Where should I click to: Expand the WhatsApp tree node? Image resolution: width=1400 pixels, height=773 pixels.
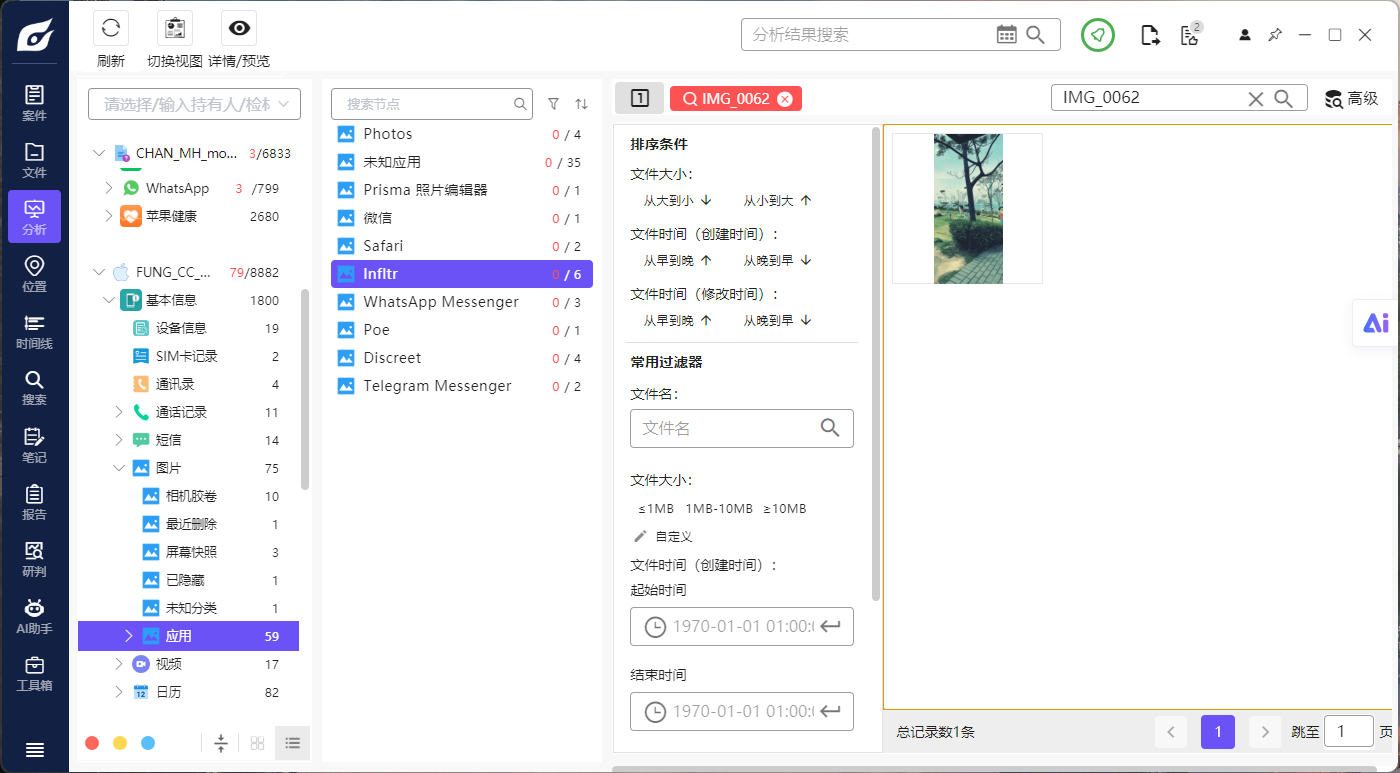click(x=109, y=188)
